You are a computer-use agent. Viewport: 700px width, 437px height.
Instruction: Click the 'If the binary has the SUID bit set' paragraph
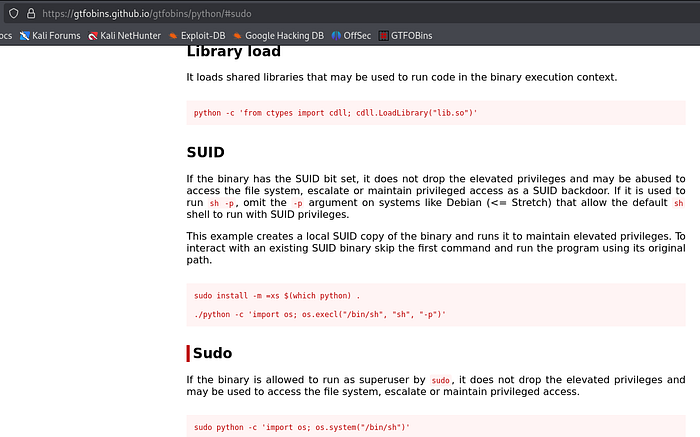[x=436, y=197]
